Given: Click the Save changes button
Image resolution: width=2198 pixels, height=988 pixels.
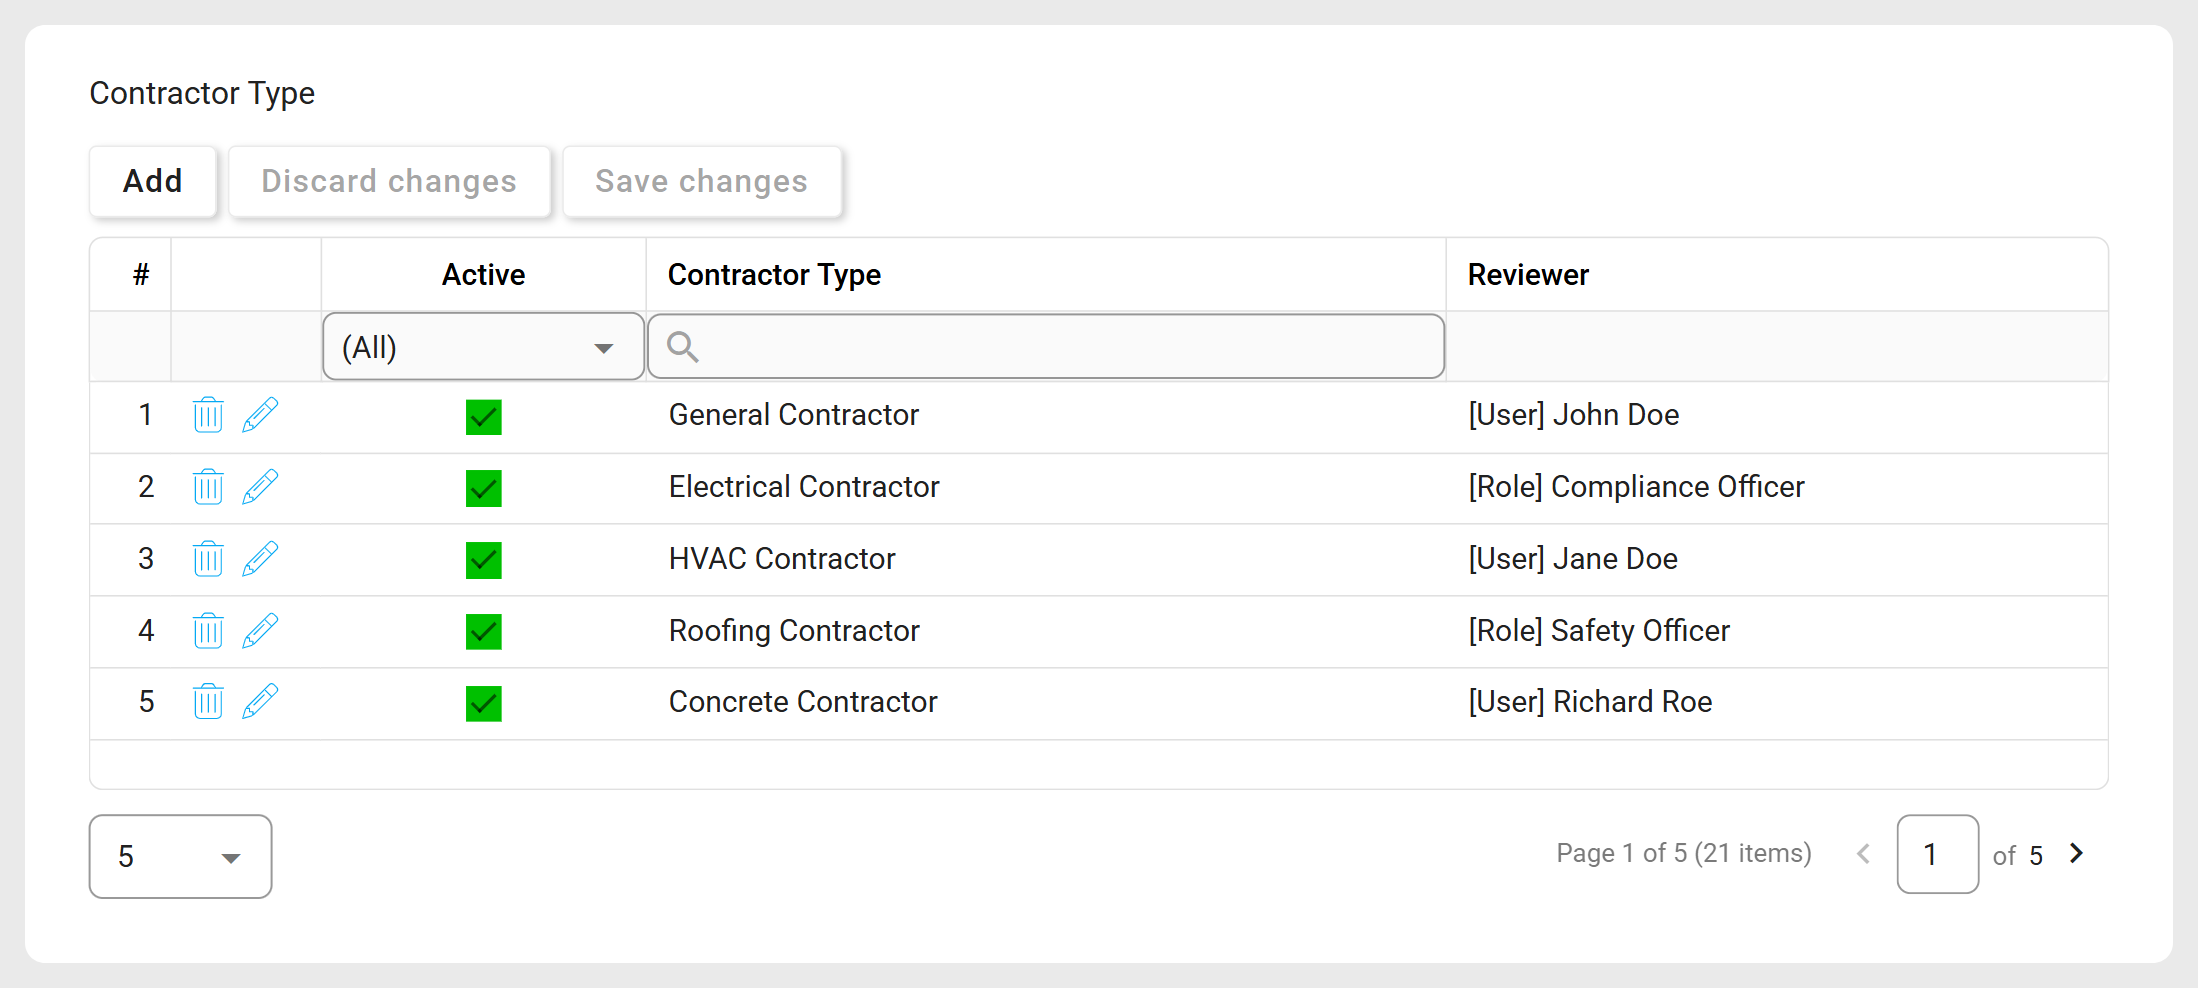Looking at the screenshot, I should (x=701, y=181).
